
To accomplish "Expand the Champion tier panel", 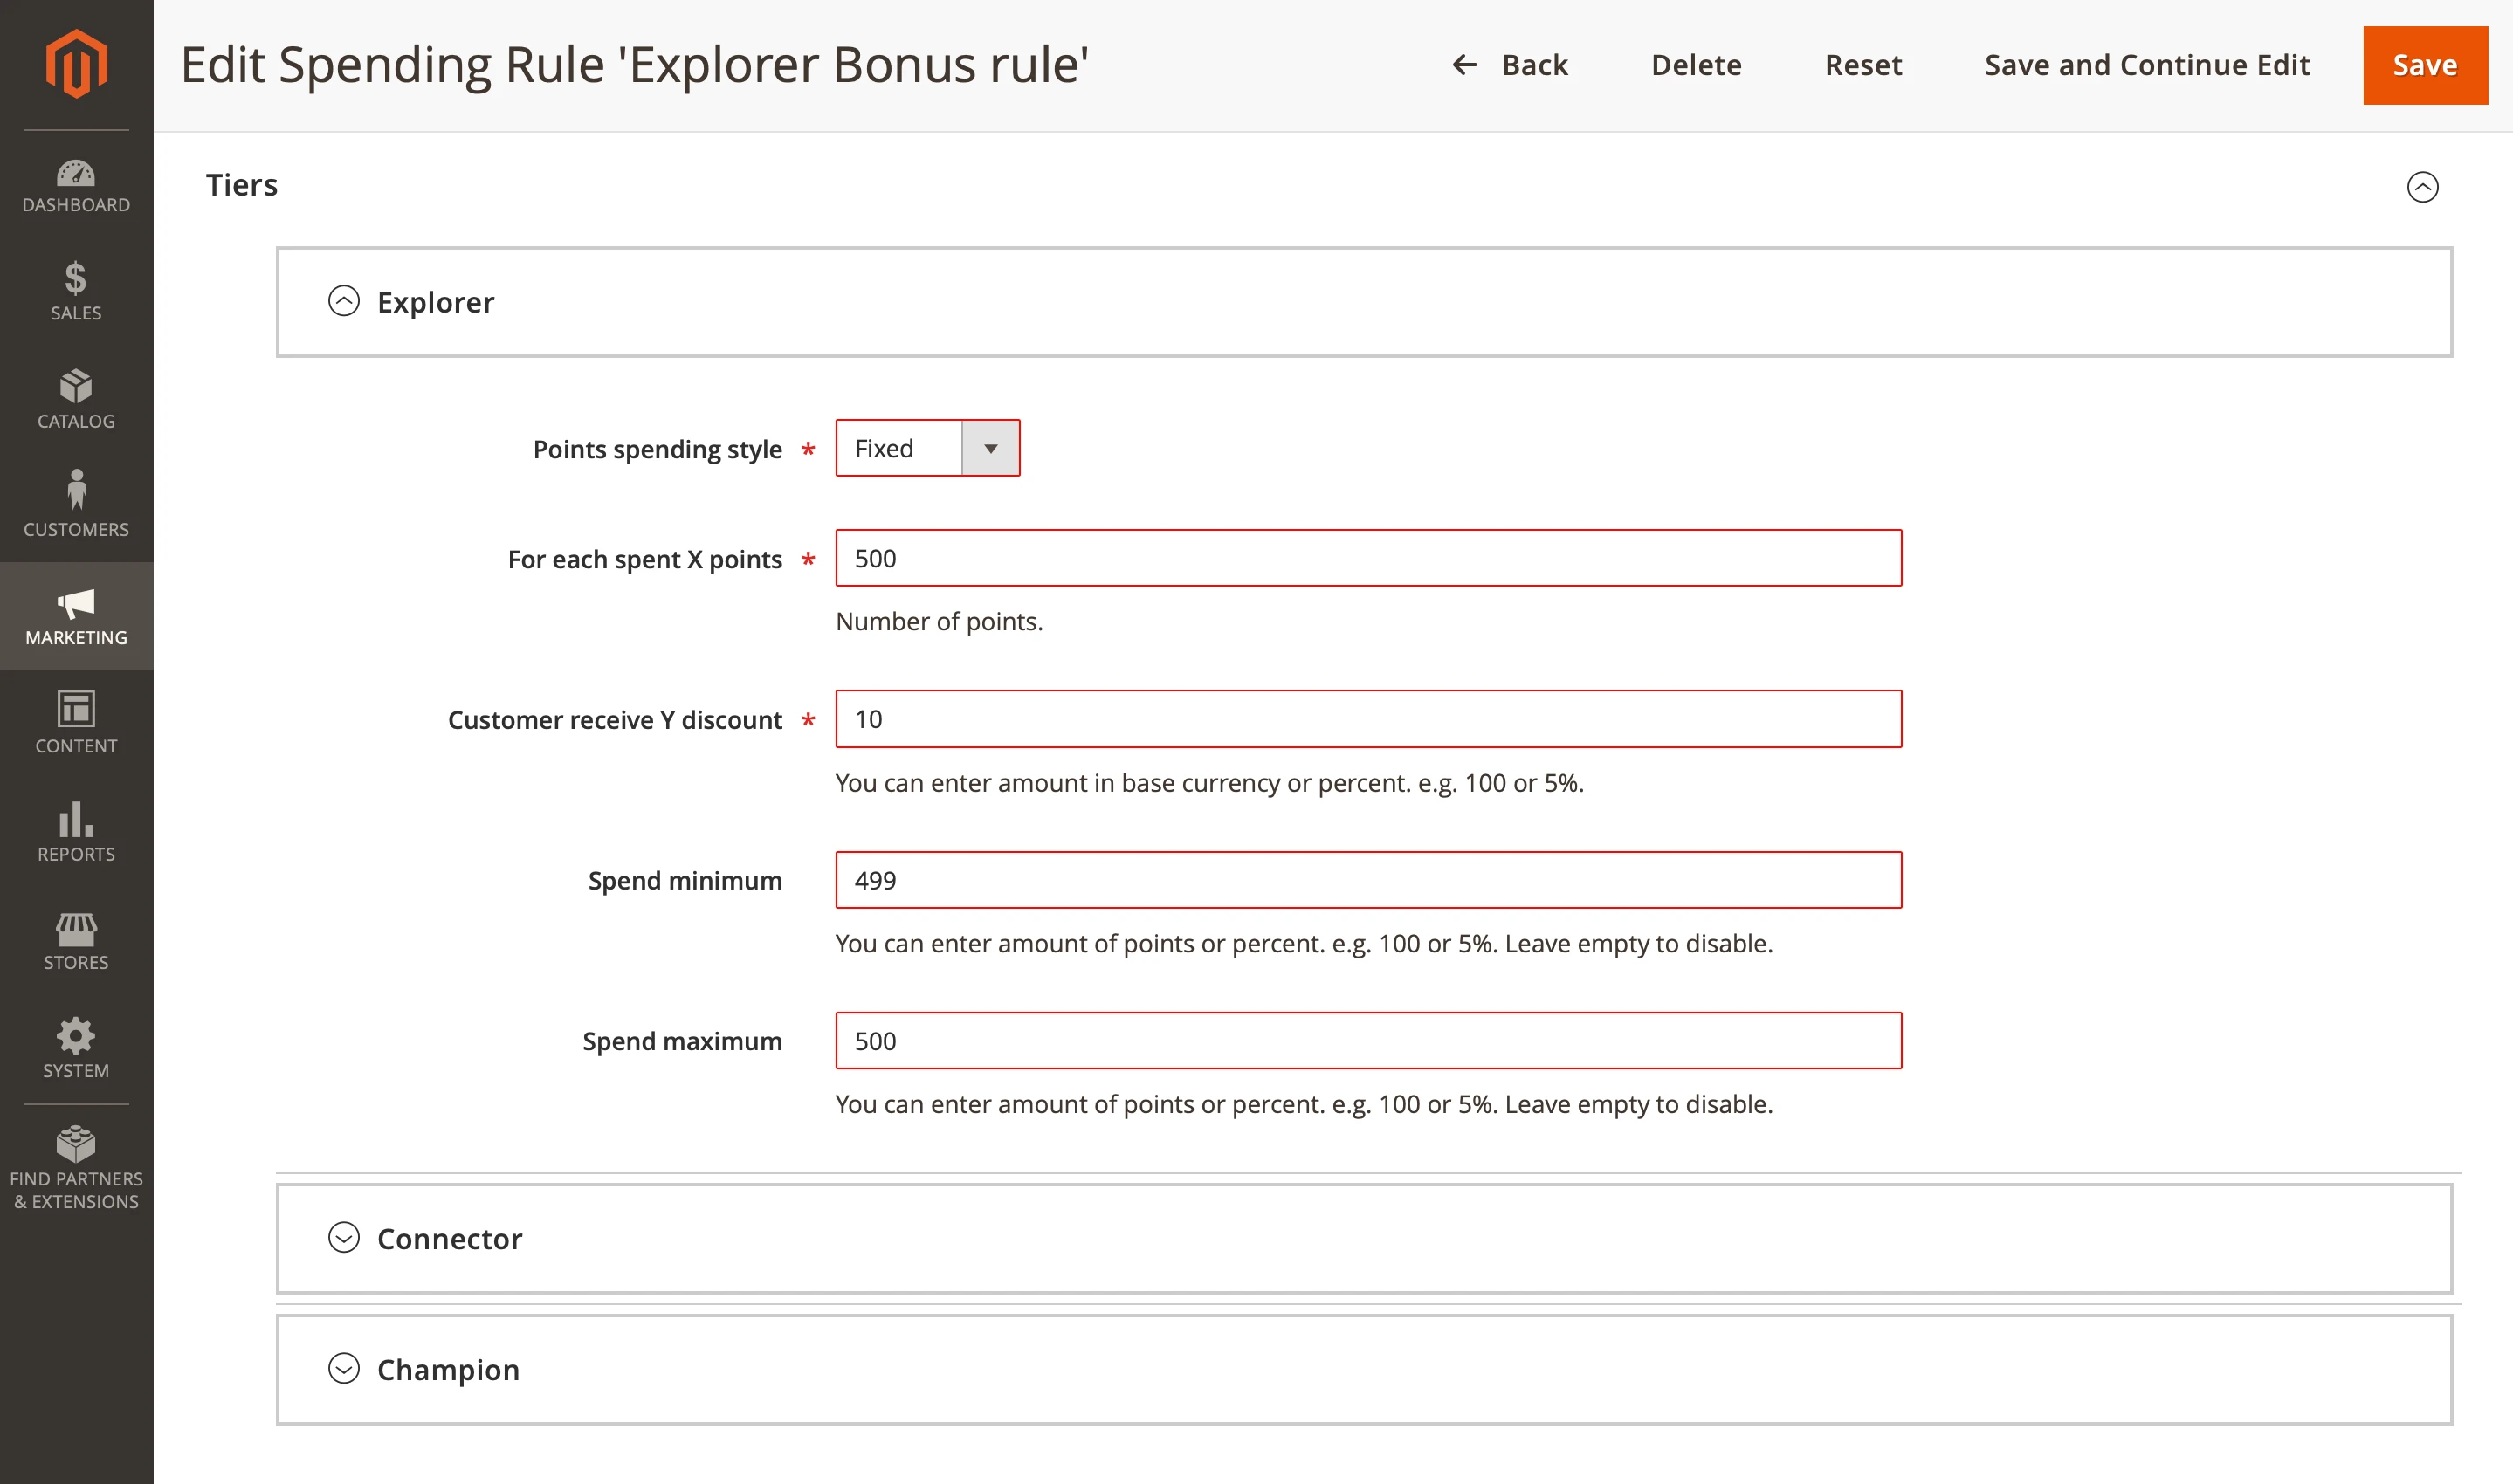I will pos(344,1369).
